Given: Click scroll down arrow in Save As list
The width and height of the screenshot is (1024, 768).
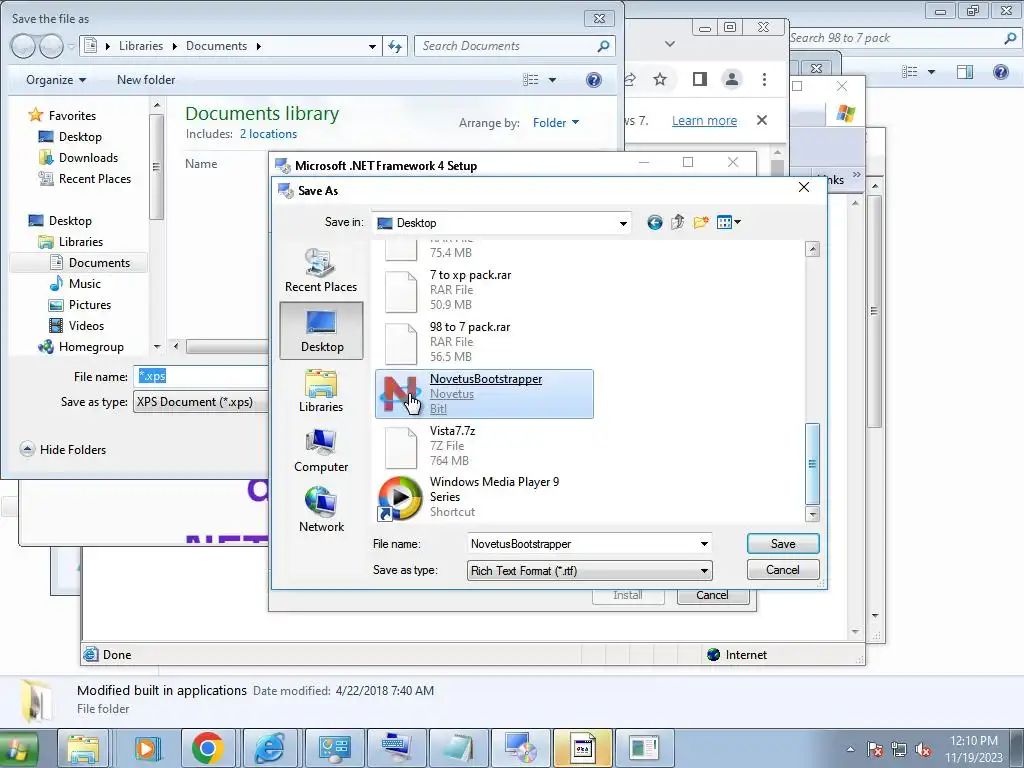Looking at the screenshot, I should click(x=812, y=514).
